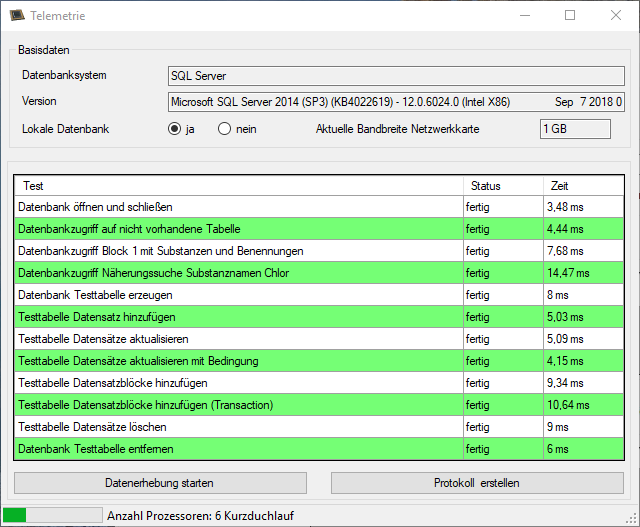The height and width of the screenshot is (527, 640).
Task: Click 'Datenerhebung starten' button
Action: tap(159, 483)
